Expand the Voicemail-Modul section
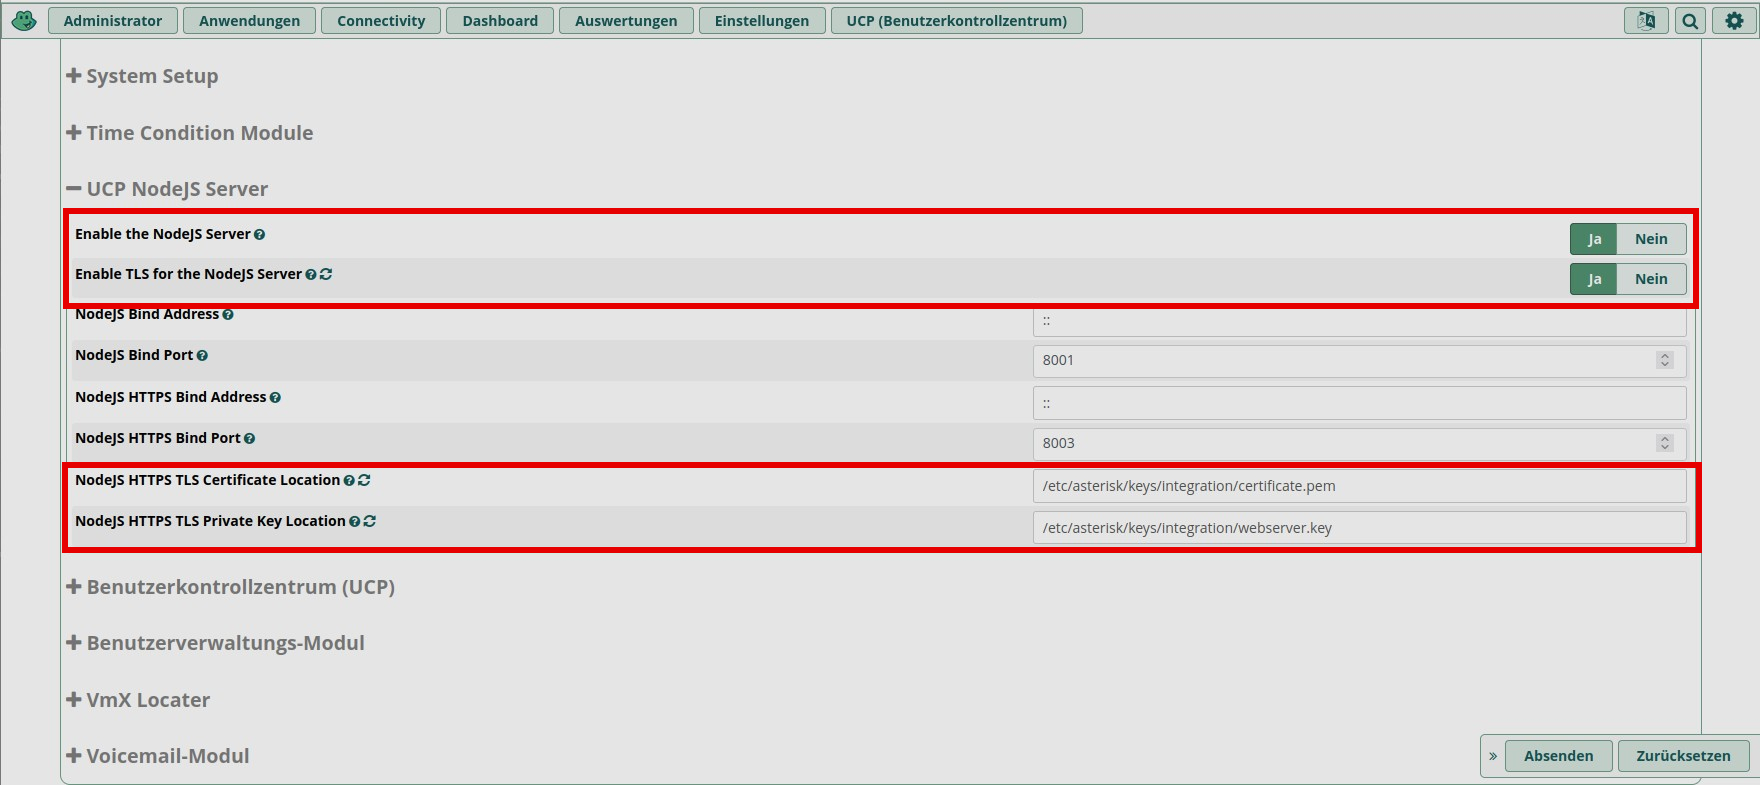1760x785 pixels. pyautogui.click(x=158, y=756)
